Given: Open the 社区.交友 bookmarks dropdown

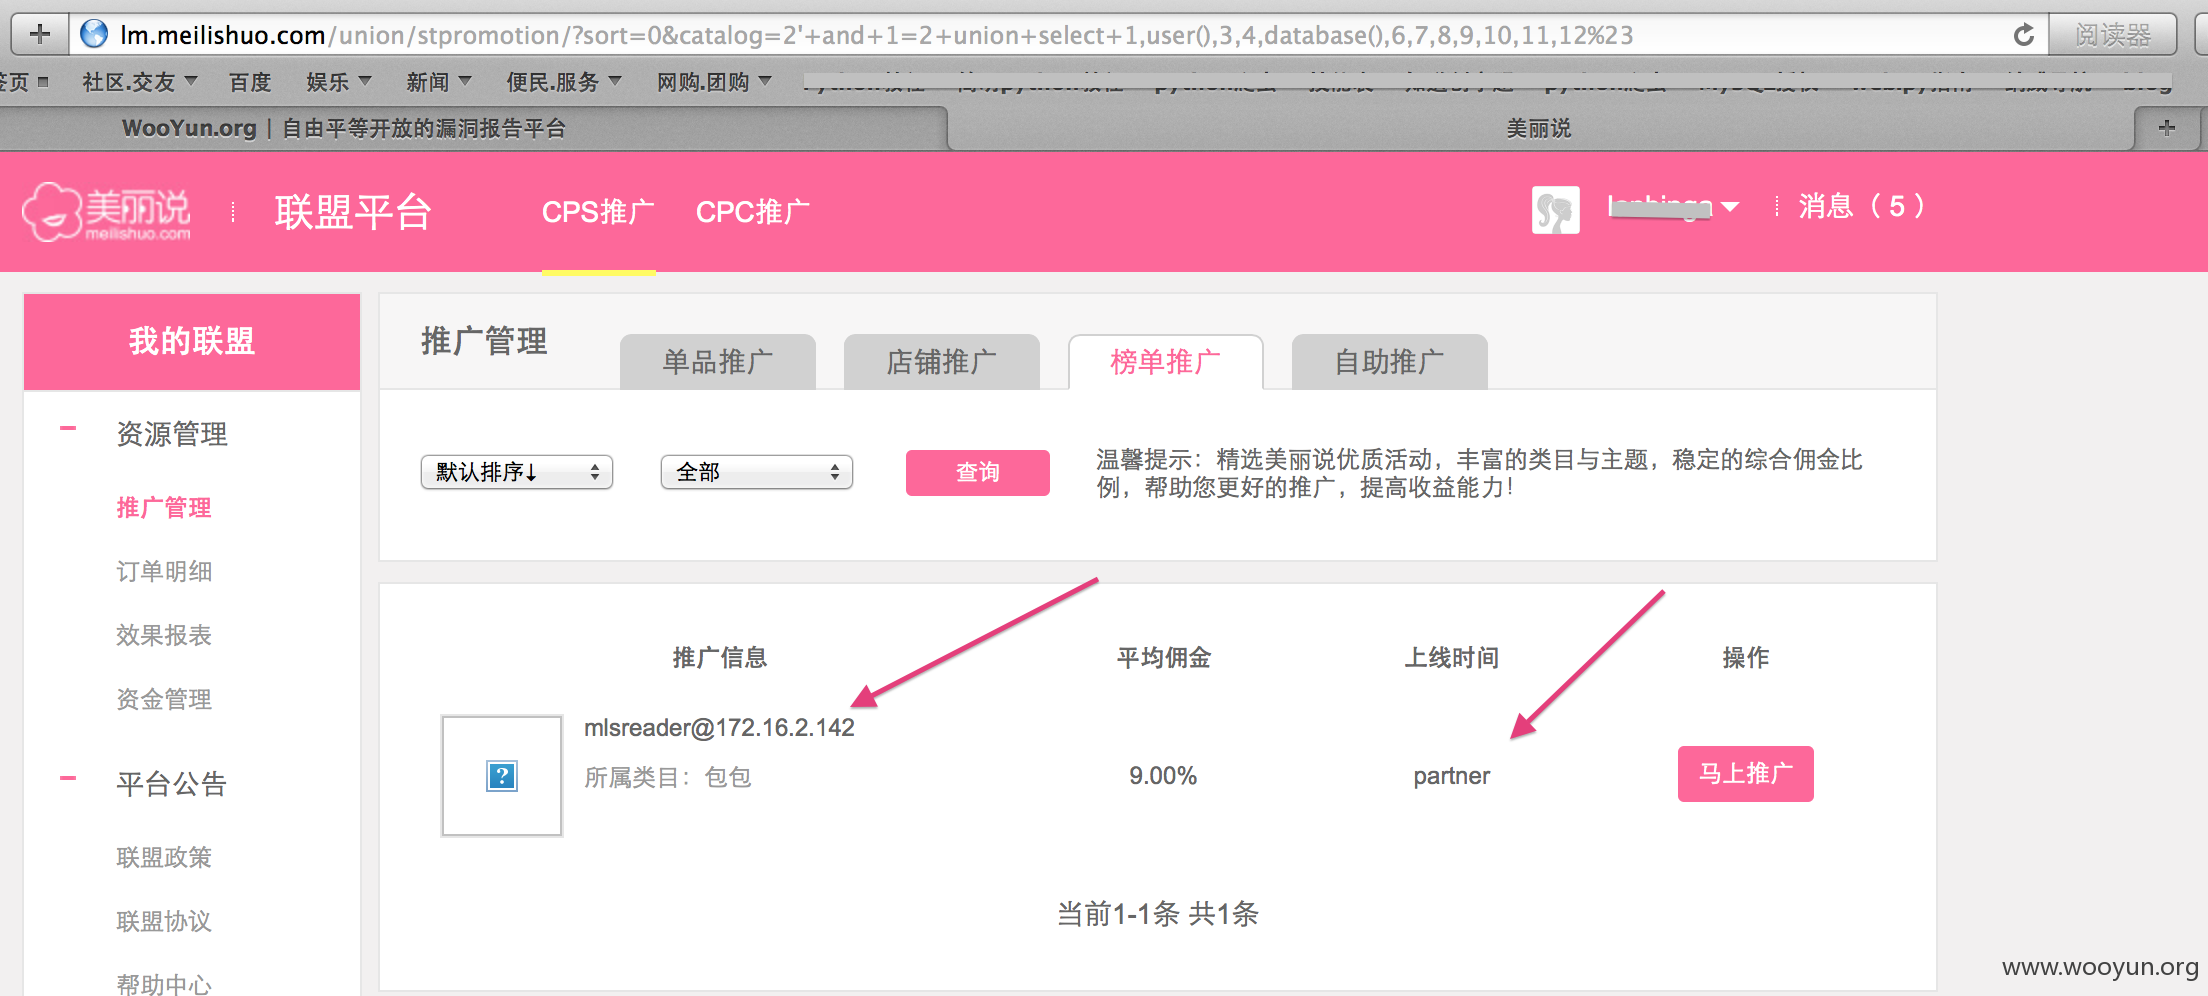Looking at the screenshot, I should (x=140, y=82).
